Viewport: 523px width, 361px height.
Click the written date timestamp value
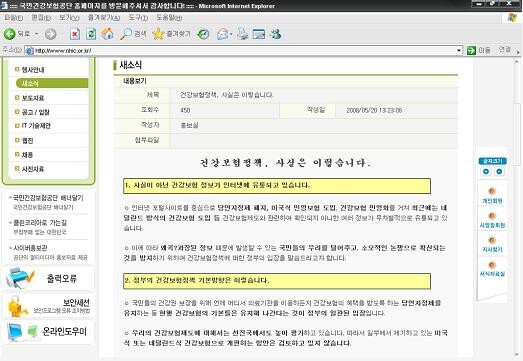pyautogui.click(x=374, y=110)
